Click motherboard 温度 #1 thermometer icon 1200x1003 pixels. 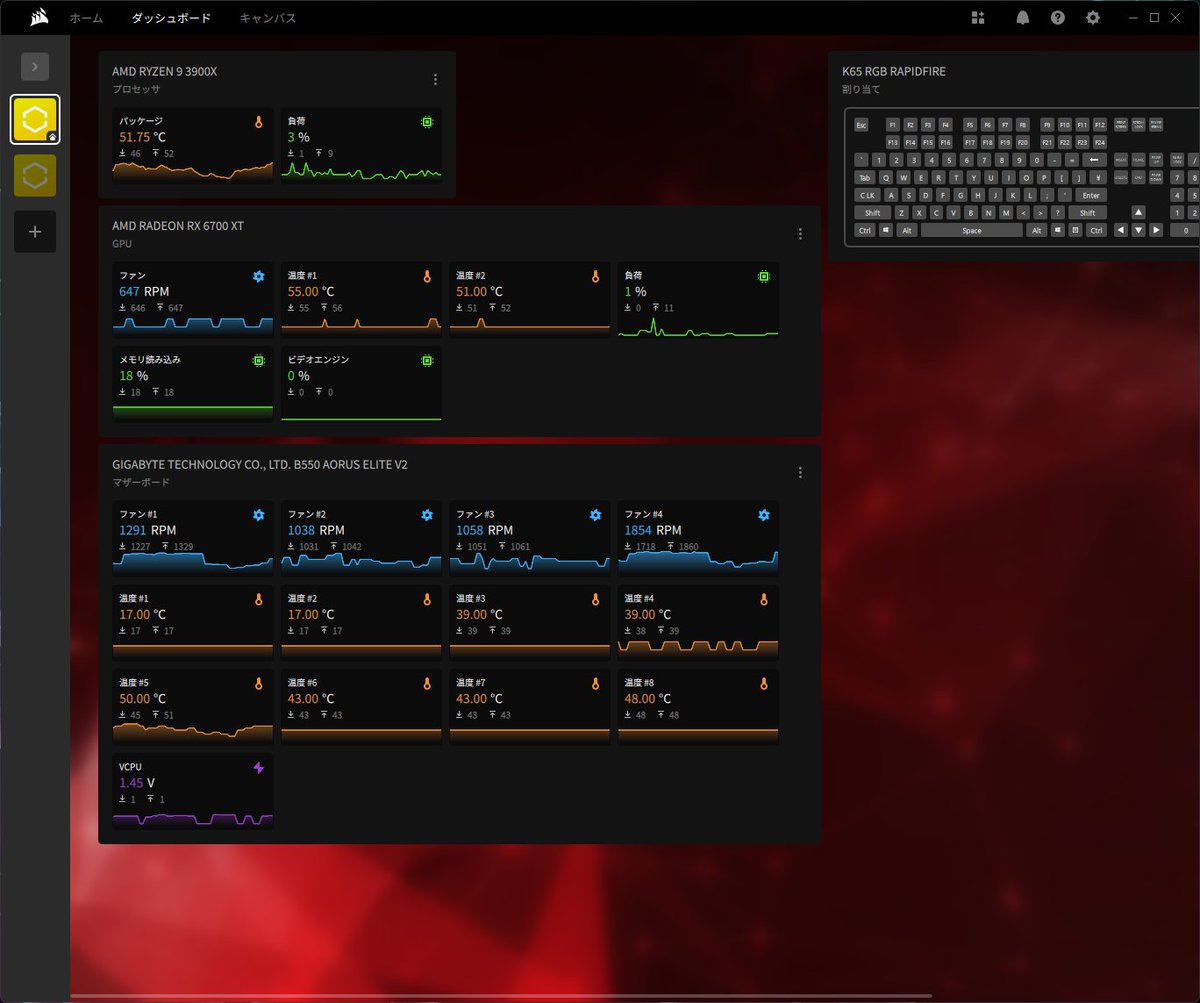[x=258, y=599]
